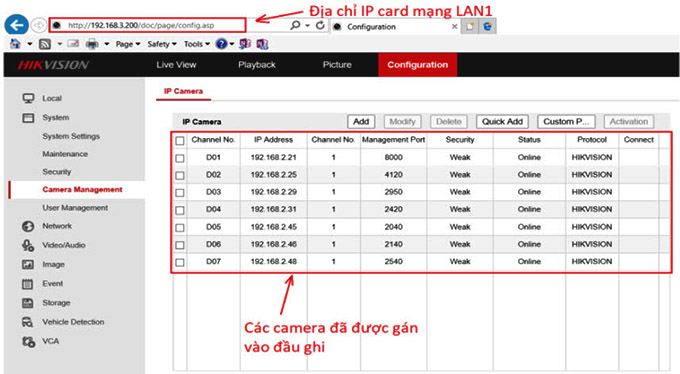Select the IP Camera sub-tab
This screenshot has width=680, height=374.
point(183,91)
